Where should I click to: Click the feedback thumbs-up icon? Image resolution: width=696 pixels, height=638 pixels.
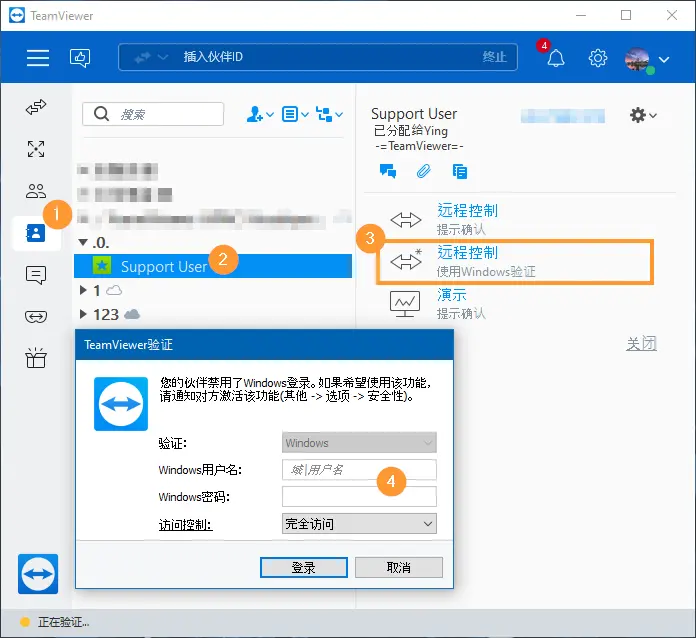[80, 58]
